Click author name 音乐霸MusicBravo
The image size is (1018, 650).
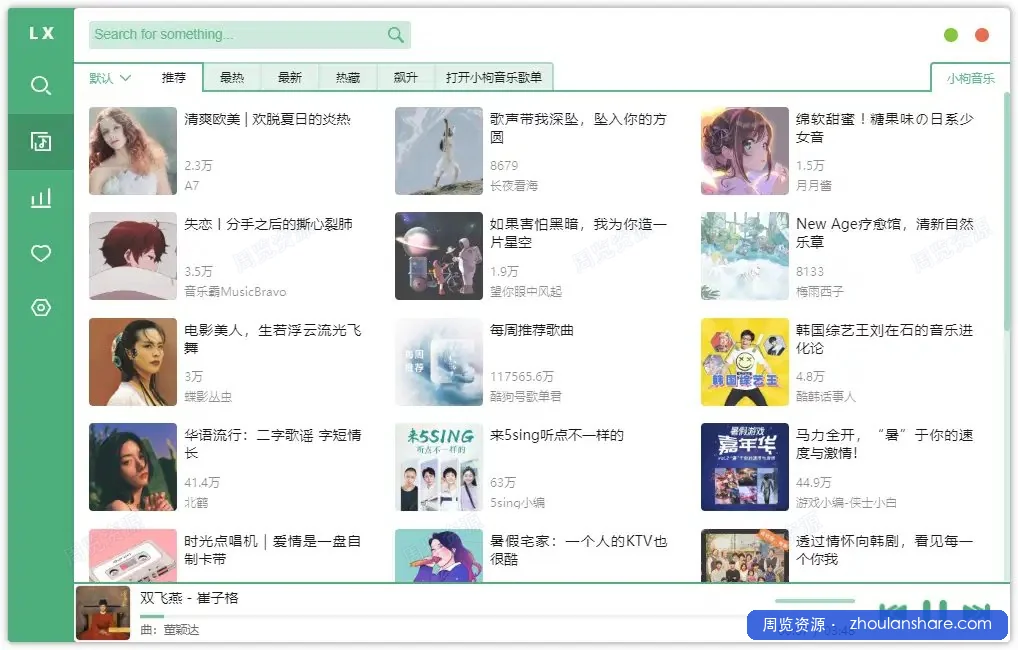[235, 292]
